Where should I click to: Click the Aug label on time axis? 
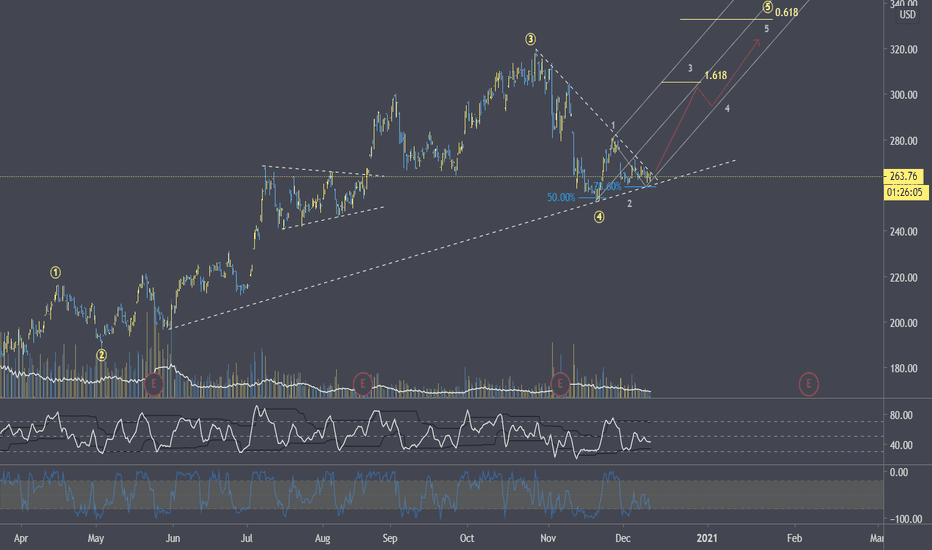(x=322, y=538)
